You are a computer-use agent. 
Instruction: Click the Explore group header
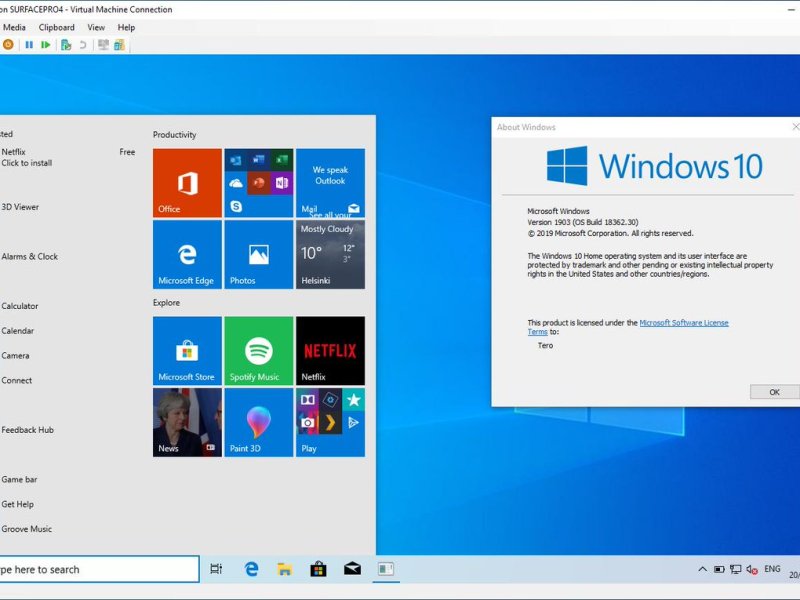166,303
